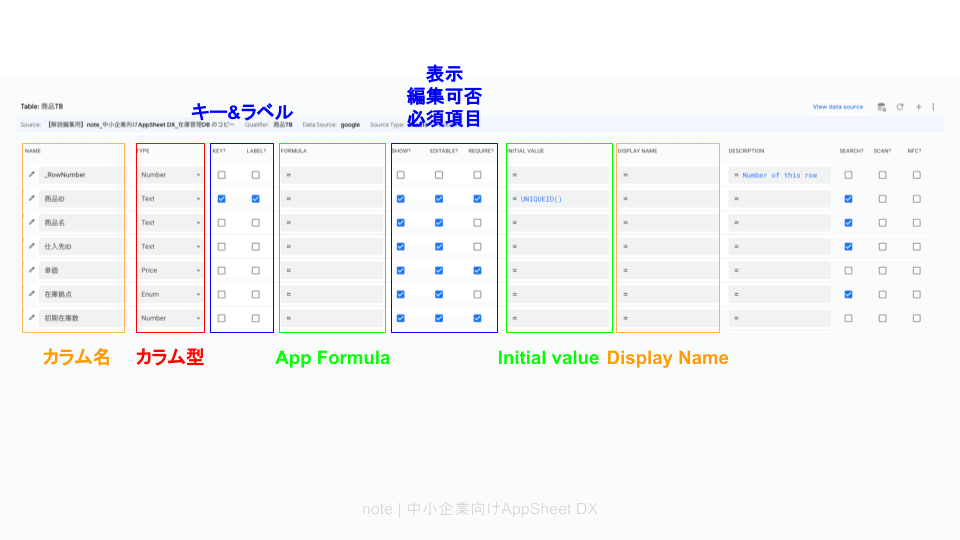960x540 pixels.
Task: Click the DISPLAY NAME column header
Action: pos(637,151)
